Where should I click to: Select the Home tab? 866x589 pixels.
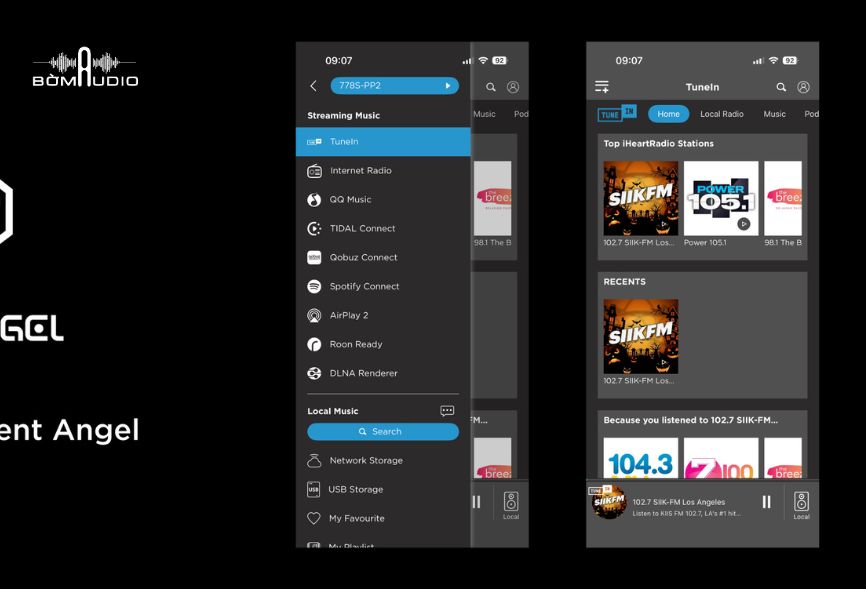[668, 114]
